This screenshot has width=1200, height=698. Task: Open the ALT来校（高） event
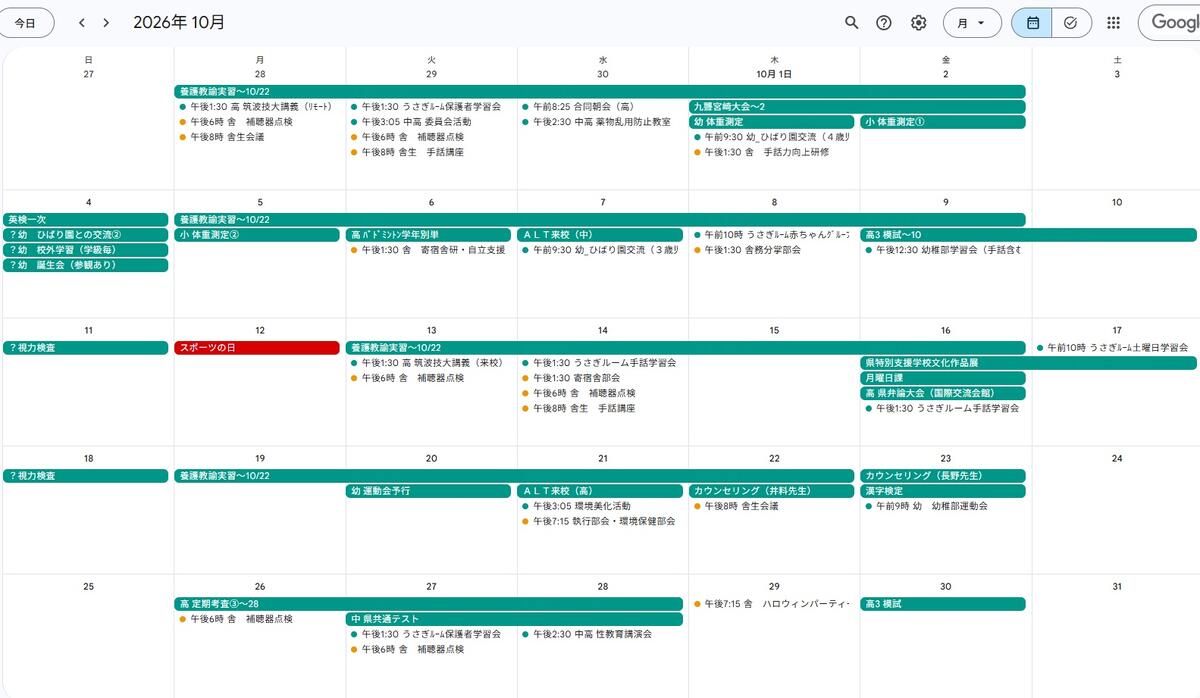point(600,491)
